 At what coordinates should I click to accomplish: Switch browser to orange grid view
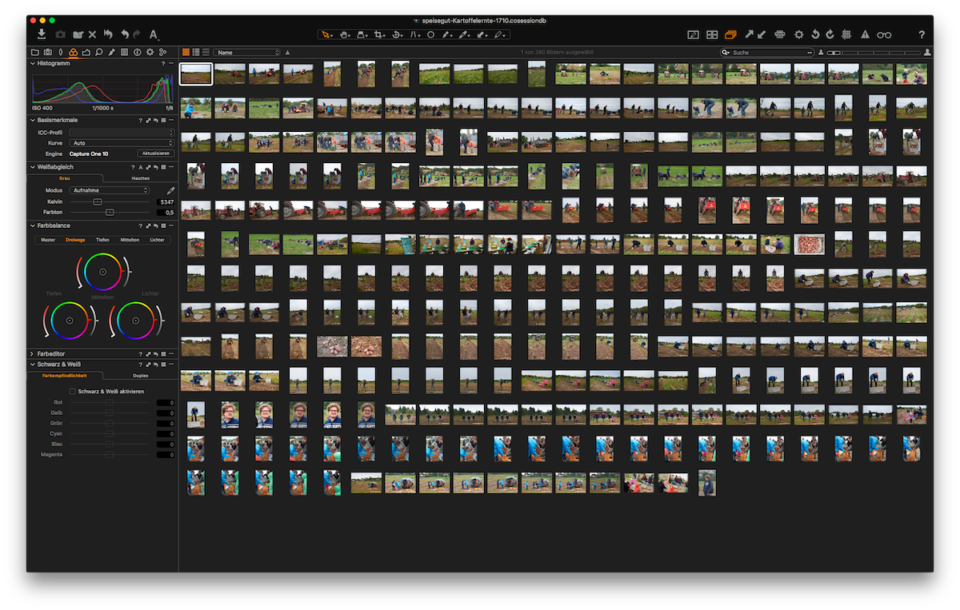(x=186, y=53)
